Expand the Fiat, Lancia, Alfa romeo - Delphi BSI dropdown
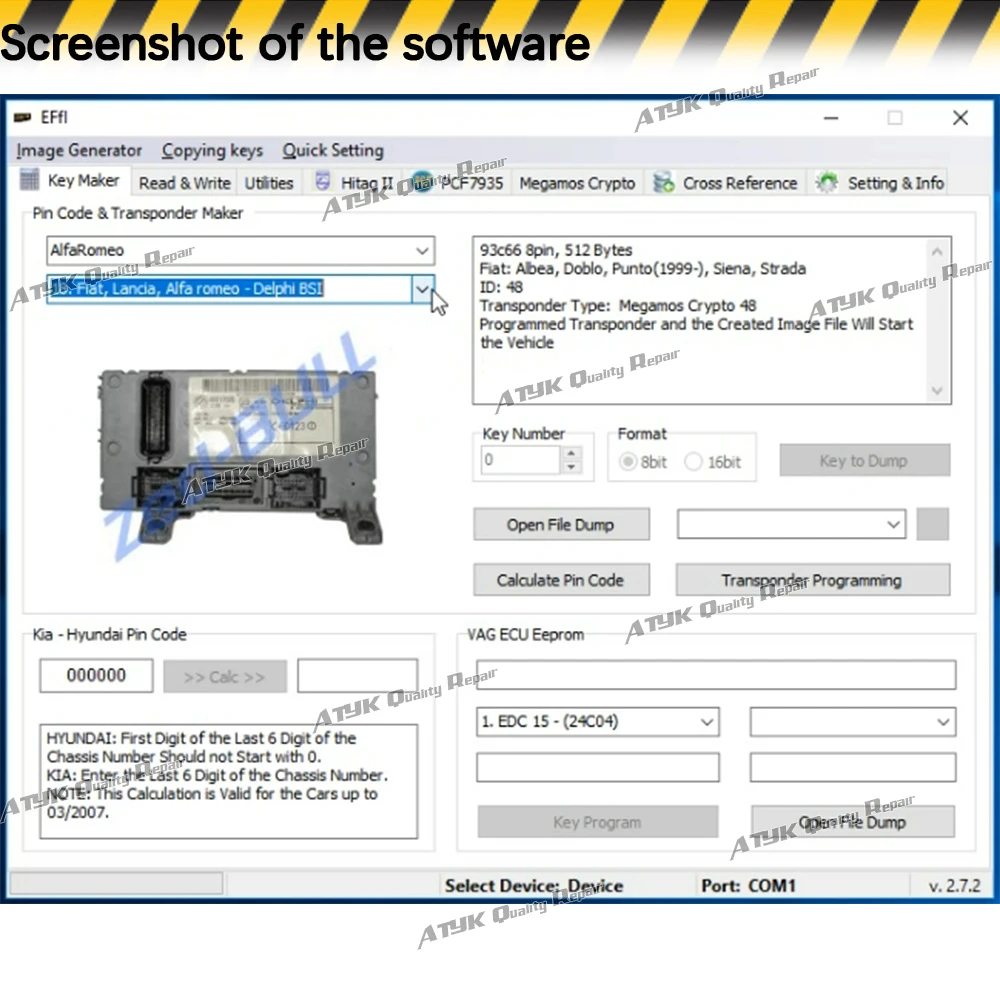The width and height of the screenshot is (1000, 1000). click(422, 289)
